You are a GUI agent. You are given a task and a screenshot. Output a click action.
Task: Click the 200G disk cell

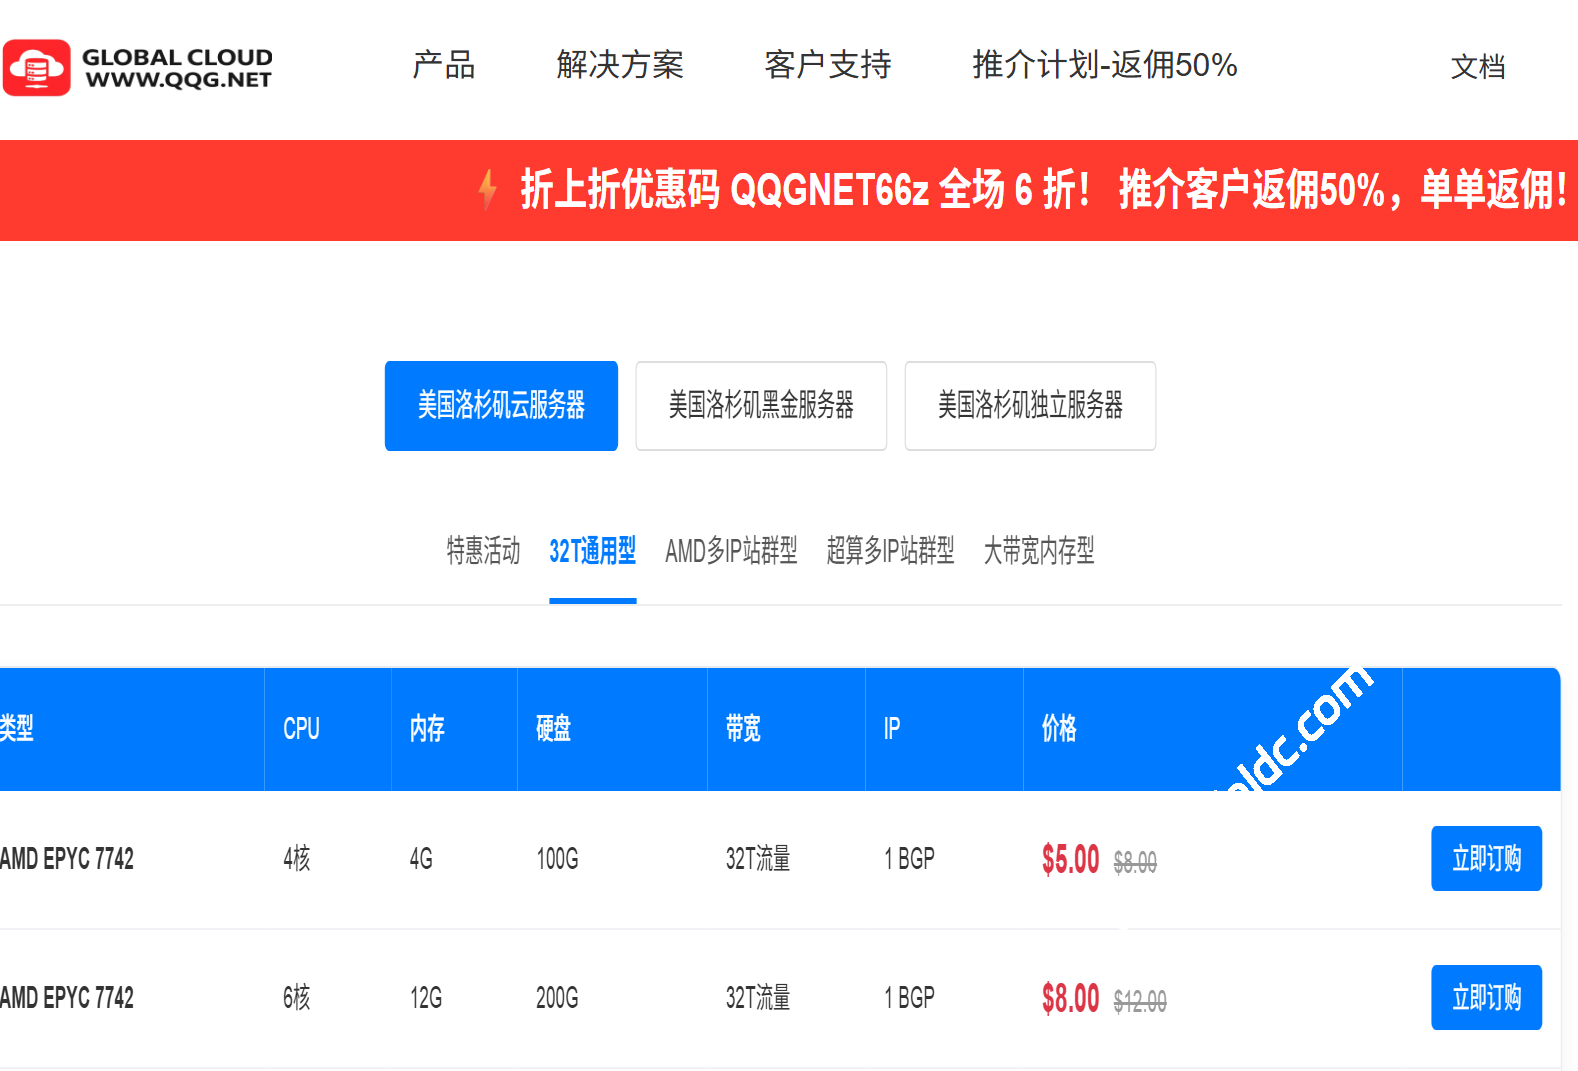(557, 998)
